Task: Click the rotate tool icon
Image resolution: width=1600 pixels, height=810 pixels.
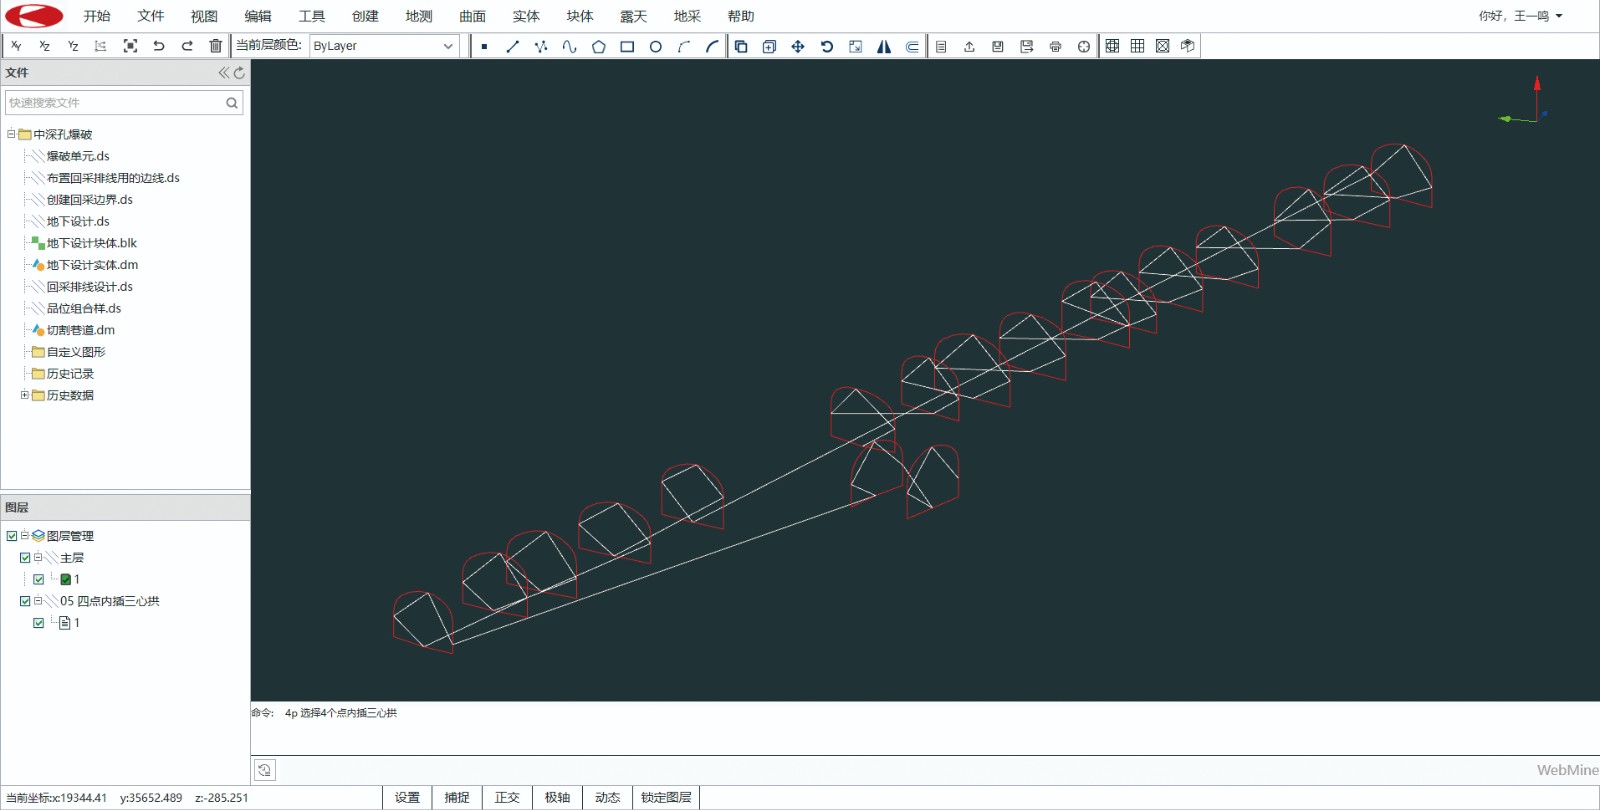Action: pos(827,46)
